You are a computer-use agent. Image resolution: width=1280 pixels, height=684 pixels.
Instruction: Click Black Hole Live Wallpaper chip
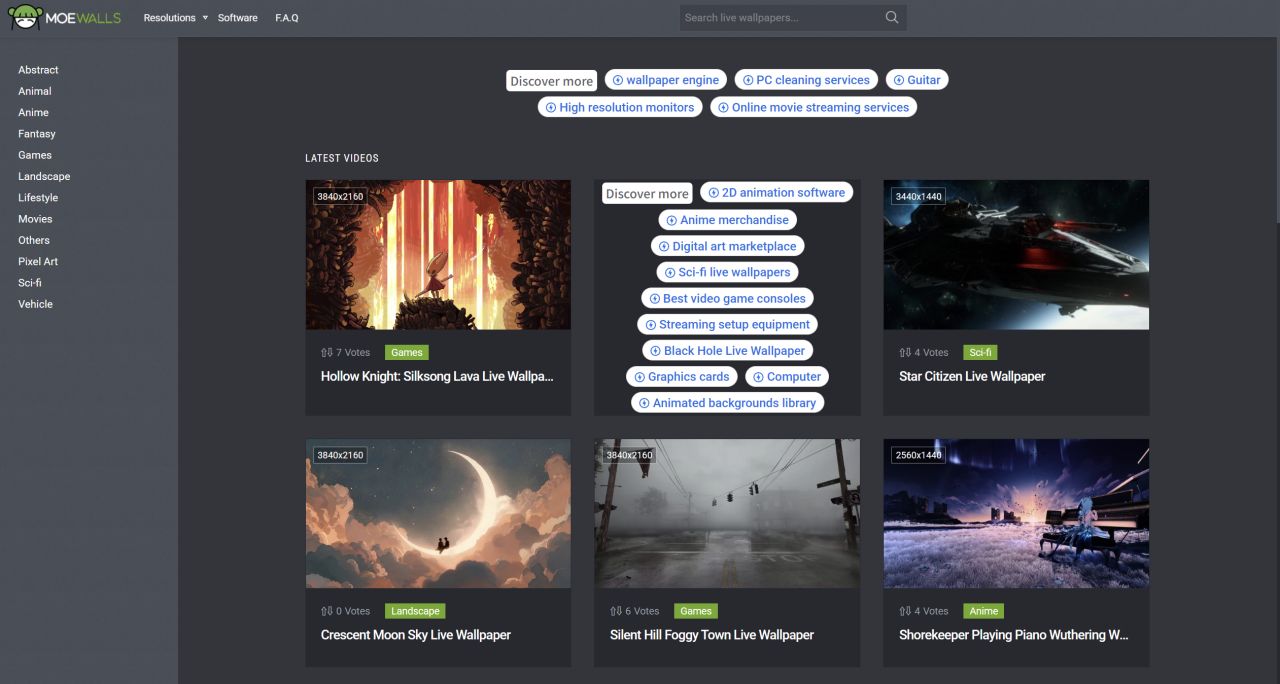(727, 351)
